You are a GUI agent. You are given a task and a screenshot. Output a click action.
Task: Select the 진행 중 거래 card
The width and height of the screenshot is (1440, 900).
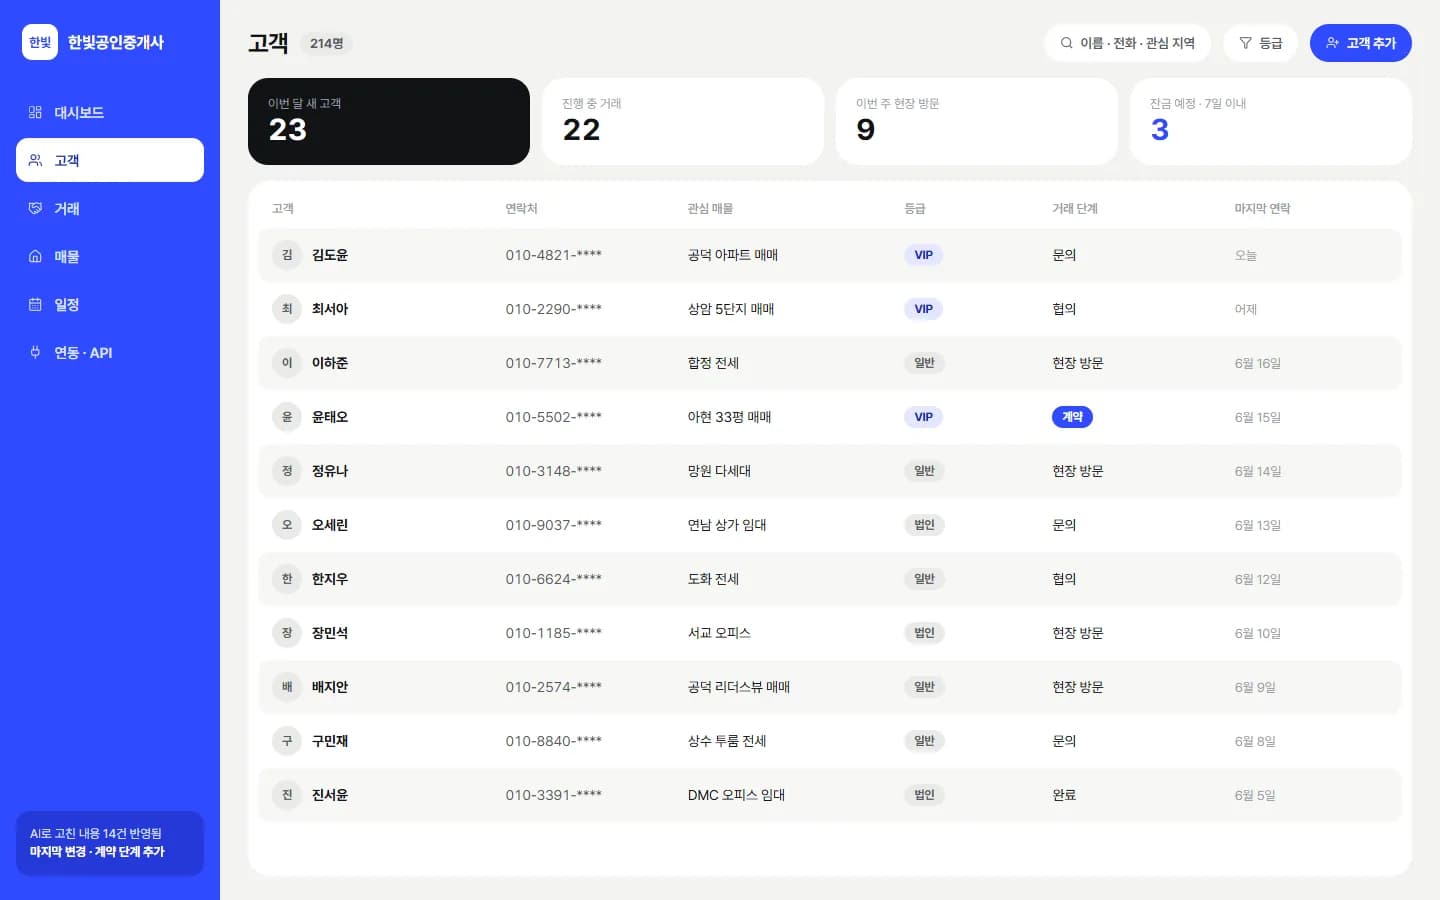683,121
